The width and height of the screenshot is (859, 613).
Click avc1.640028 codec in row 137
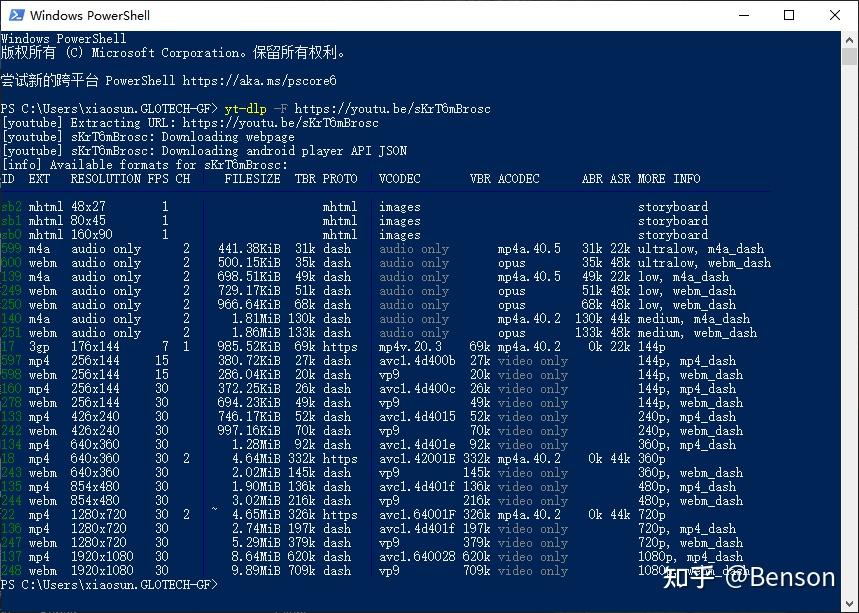point(417,557)
